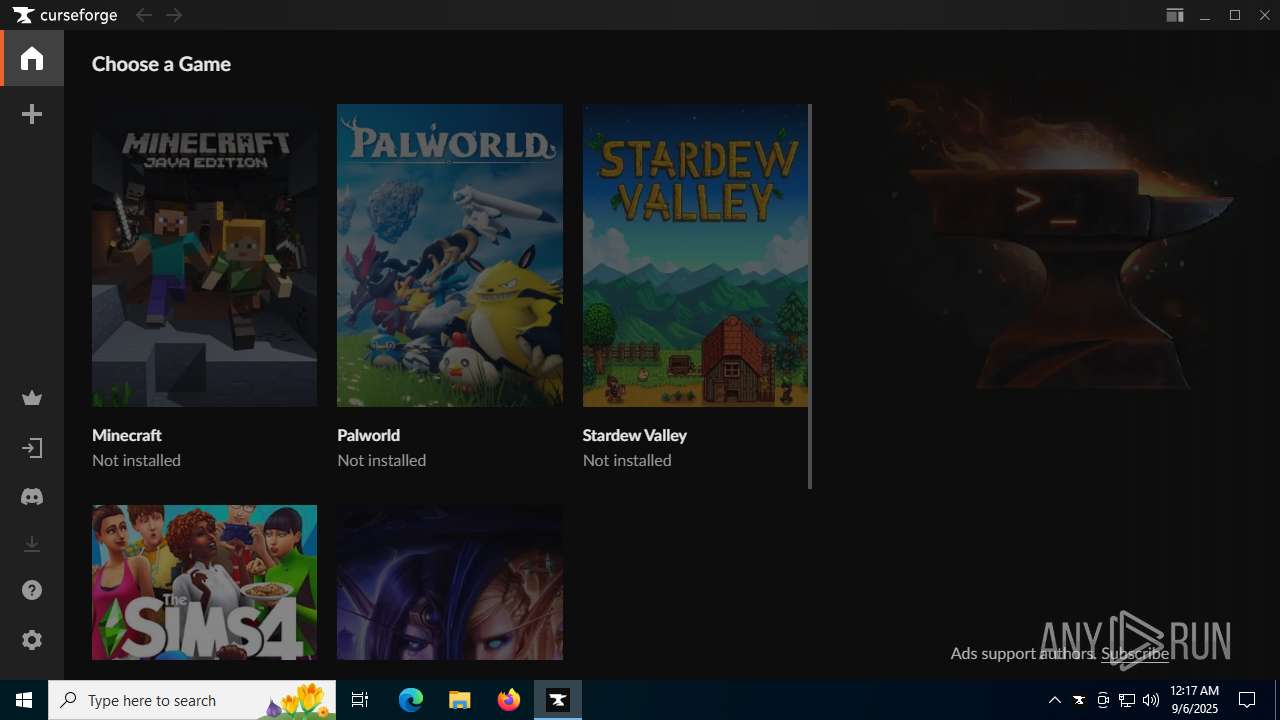Image resolution: width=1280 pixels, height=720 pixels.
Task: Click the CurseForge tray icon
Action: click(x=1079, y=700)
